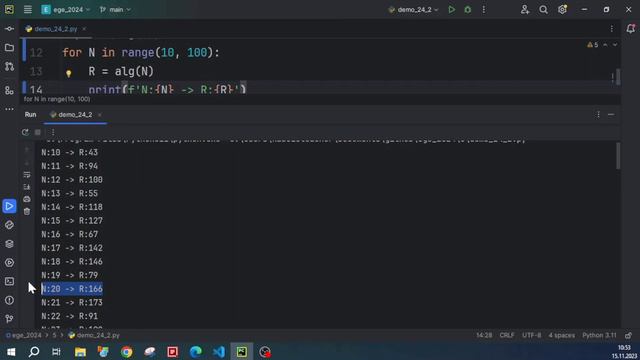Viewport: 640px width, 360px height.
Task: Open the Windows Start menu
Action: (11, 352)
